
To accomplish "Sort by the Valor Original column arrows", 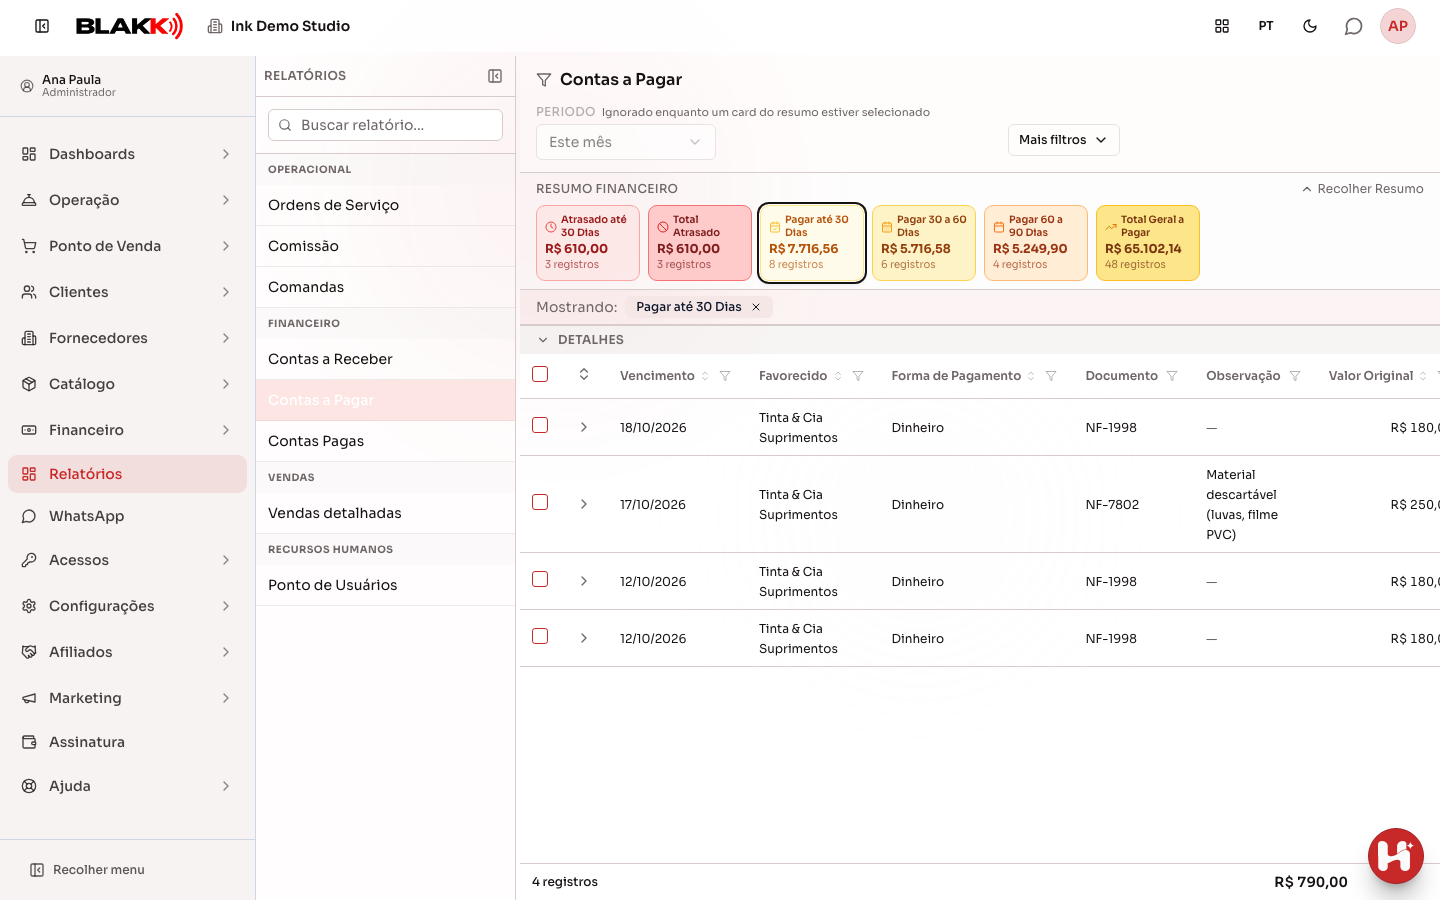I will click(1423, 376).
